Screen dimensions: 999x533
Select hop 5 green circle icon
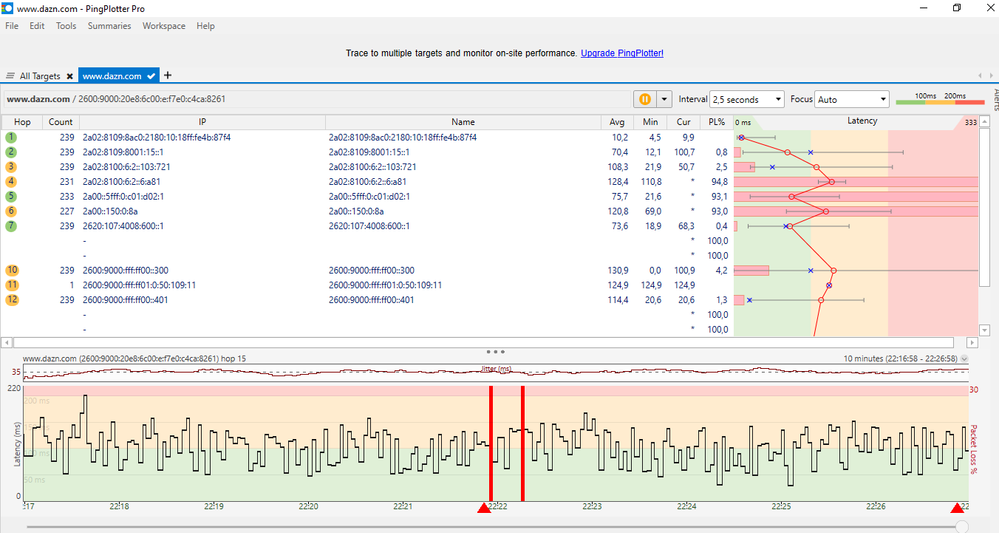(x=11, y=196)
